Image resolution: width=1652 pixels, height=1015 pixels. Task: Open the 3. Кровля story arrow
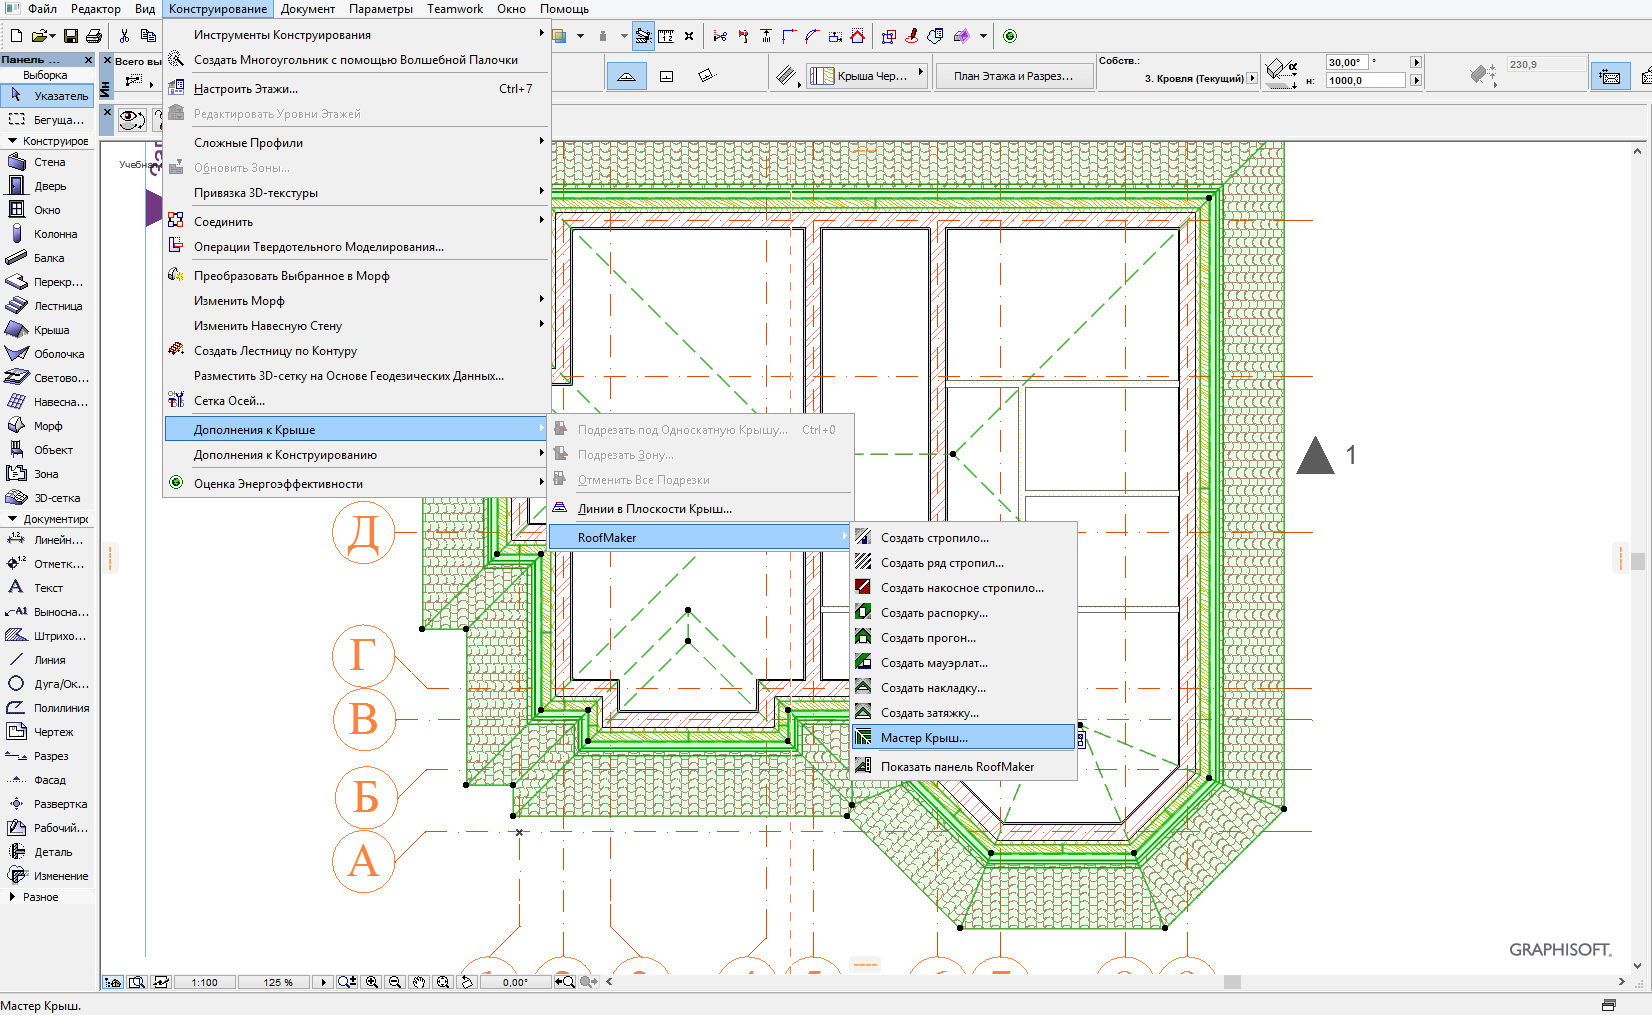pyautogui.click(x=1252, y=78)
